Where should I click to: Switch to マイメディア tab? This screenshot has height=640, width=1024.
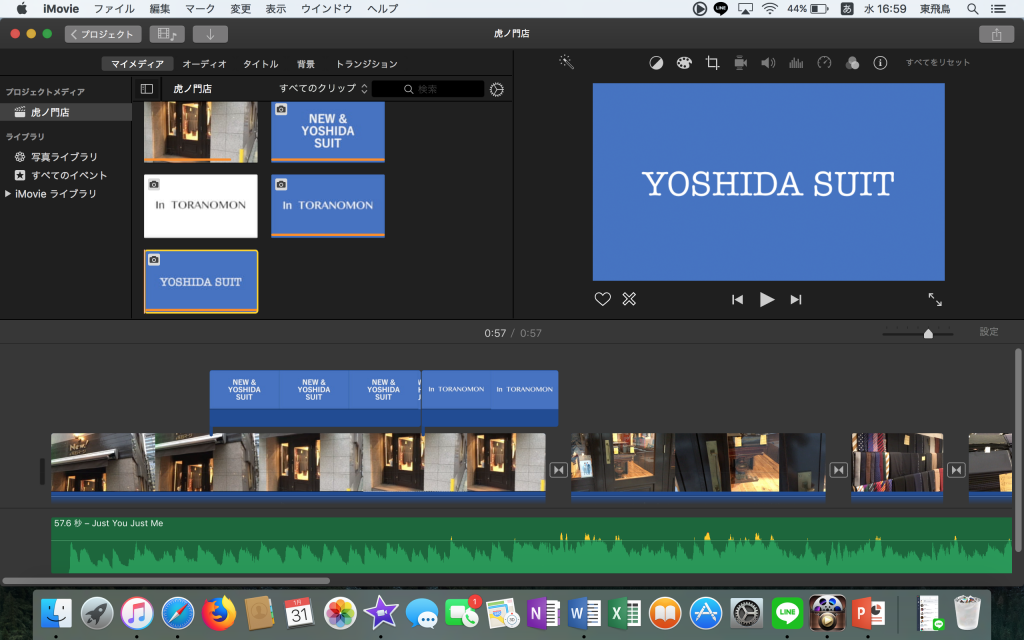coord(137,64)
